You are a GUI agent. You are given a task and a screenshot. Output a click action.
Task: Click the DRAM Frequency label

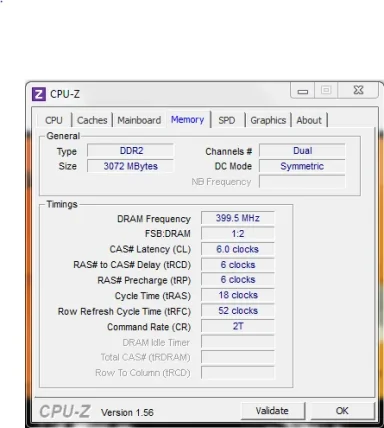pyautogui.click(x=154, y=219)
